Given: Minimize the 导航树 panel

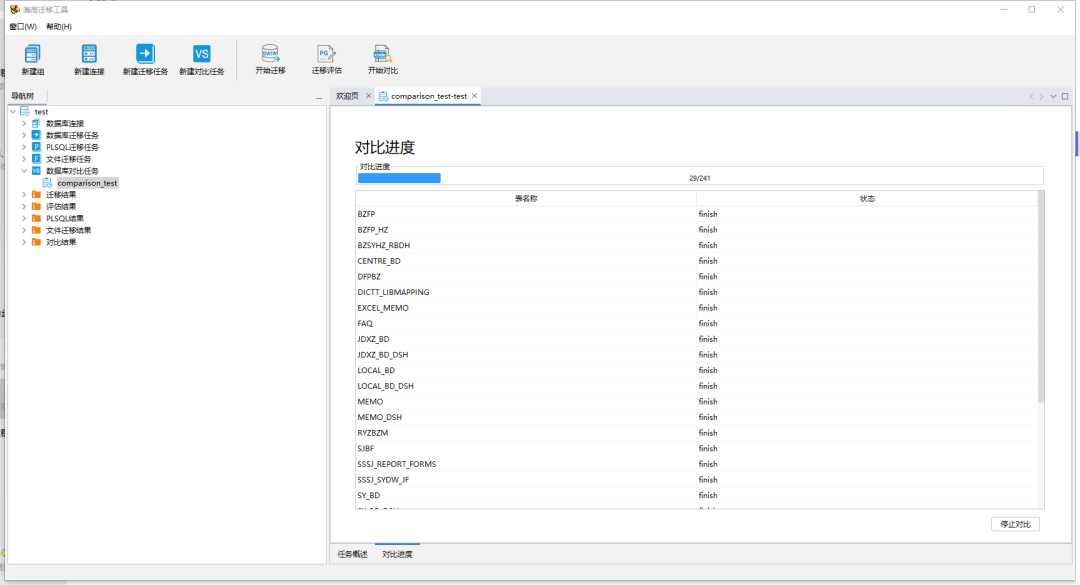Looking at the screenshot, I should point(318,97).
